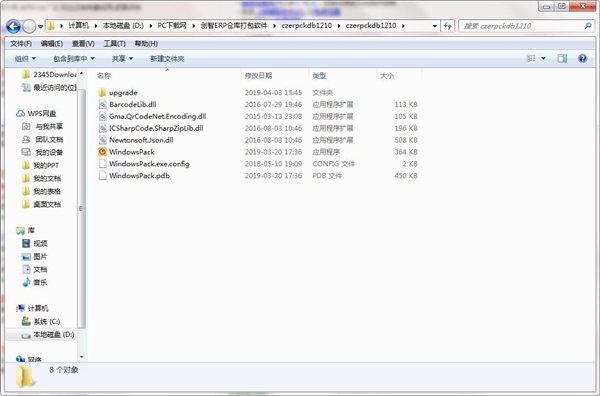Open the 帮助(H) menu
Image resolution: width=600 pixels, height=396 pixels.
tap(146, 44)
